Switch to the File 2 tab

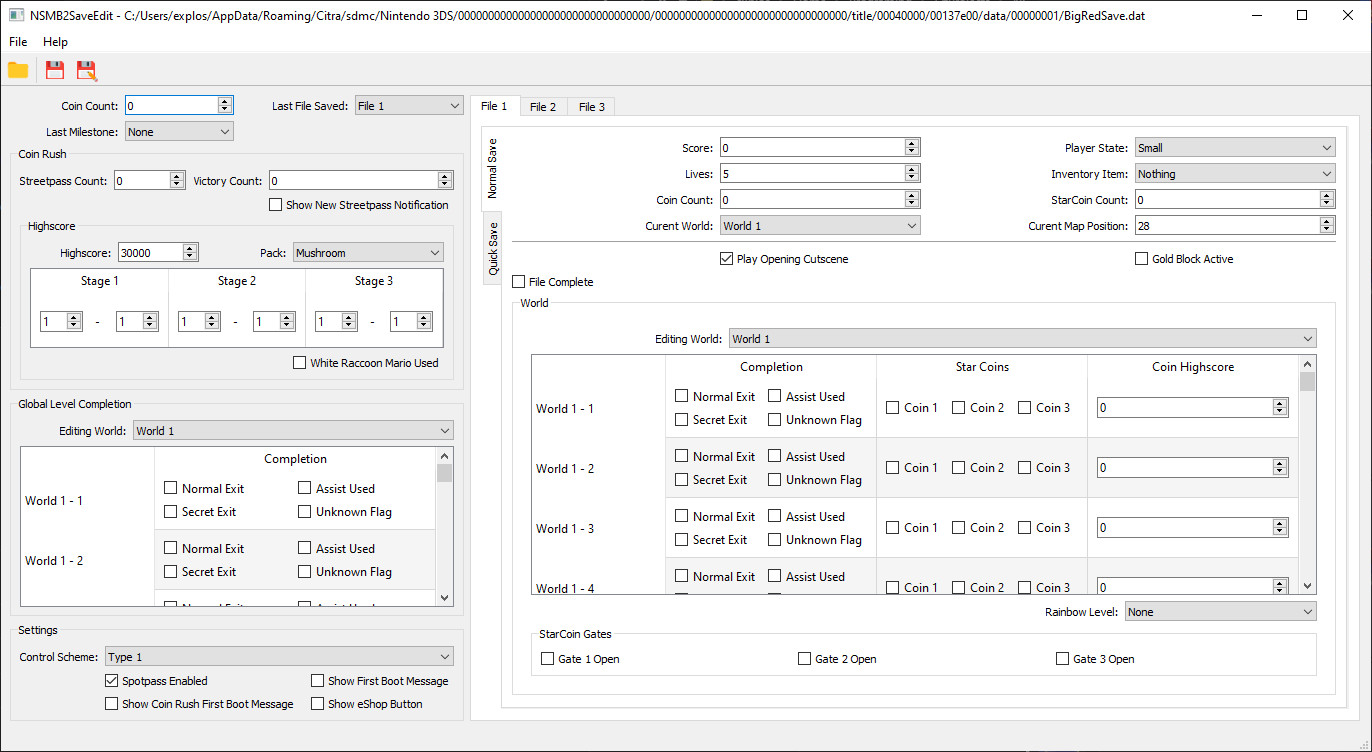(543, 106)
